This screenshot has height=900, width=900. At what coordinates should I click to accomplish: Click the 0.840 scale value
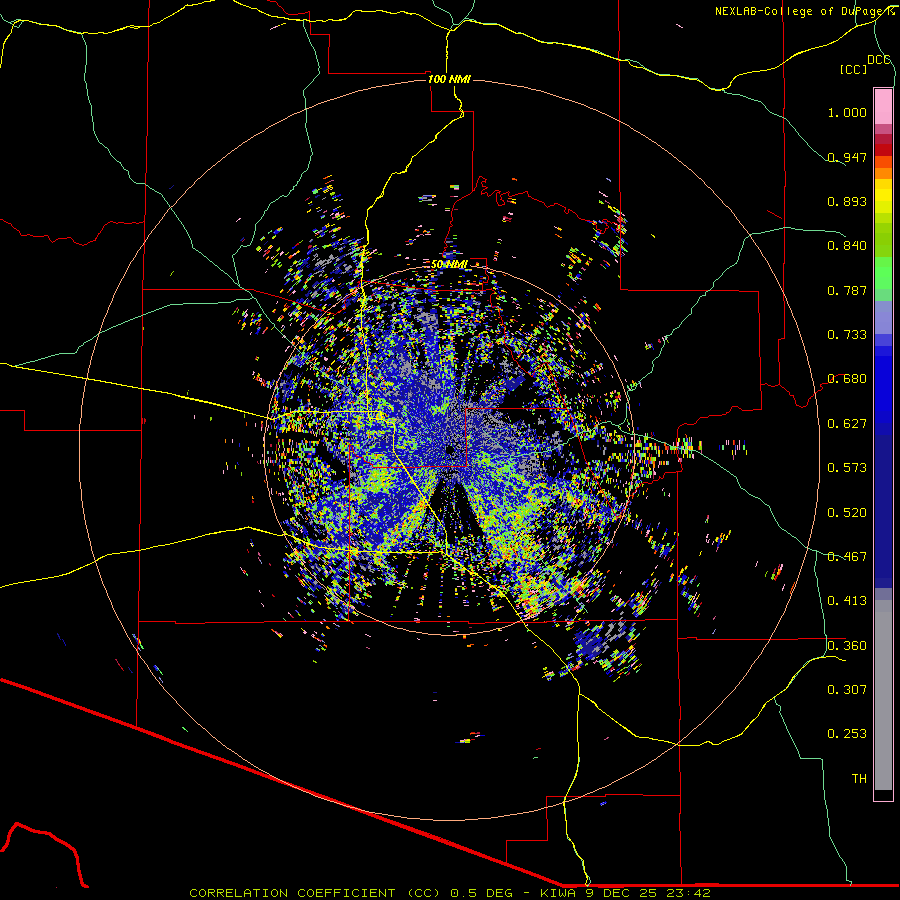(847, 245)
